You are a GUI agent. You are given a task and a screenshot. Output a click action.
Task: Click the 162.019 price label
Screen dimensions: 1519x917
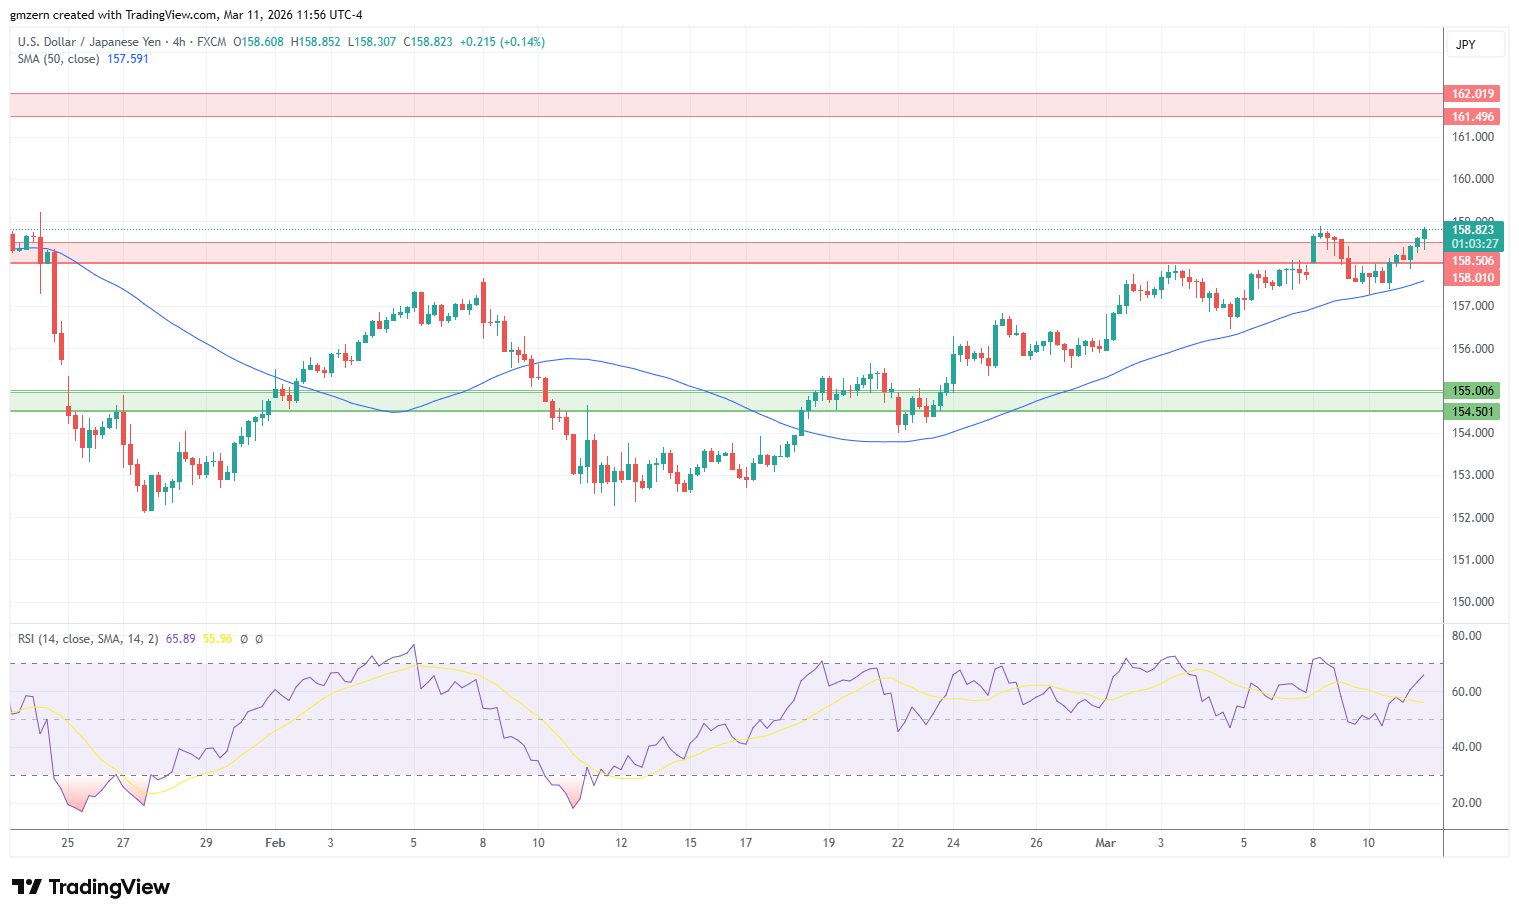coord(1473,94)
